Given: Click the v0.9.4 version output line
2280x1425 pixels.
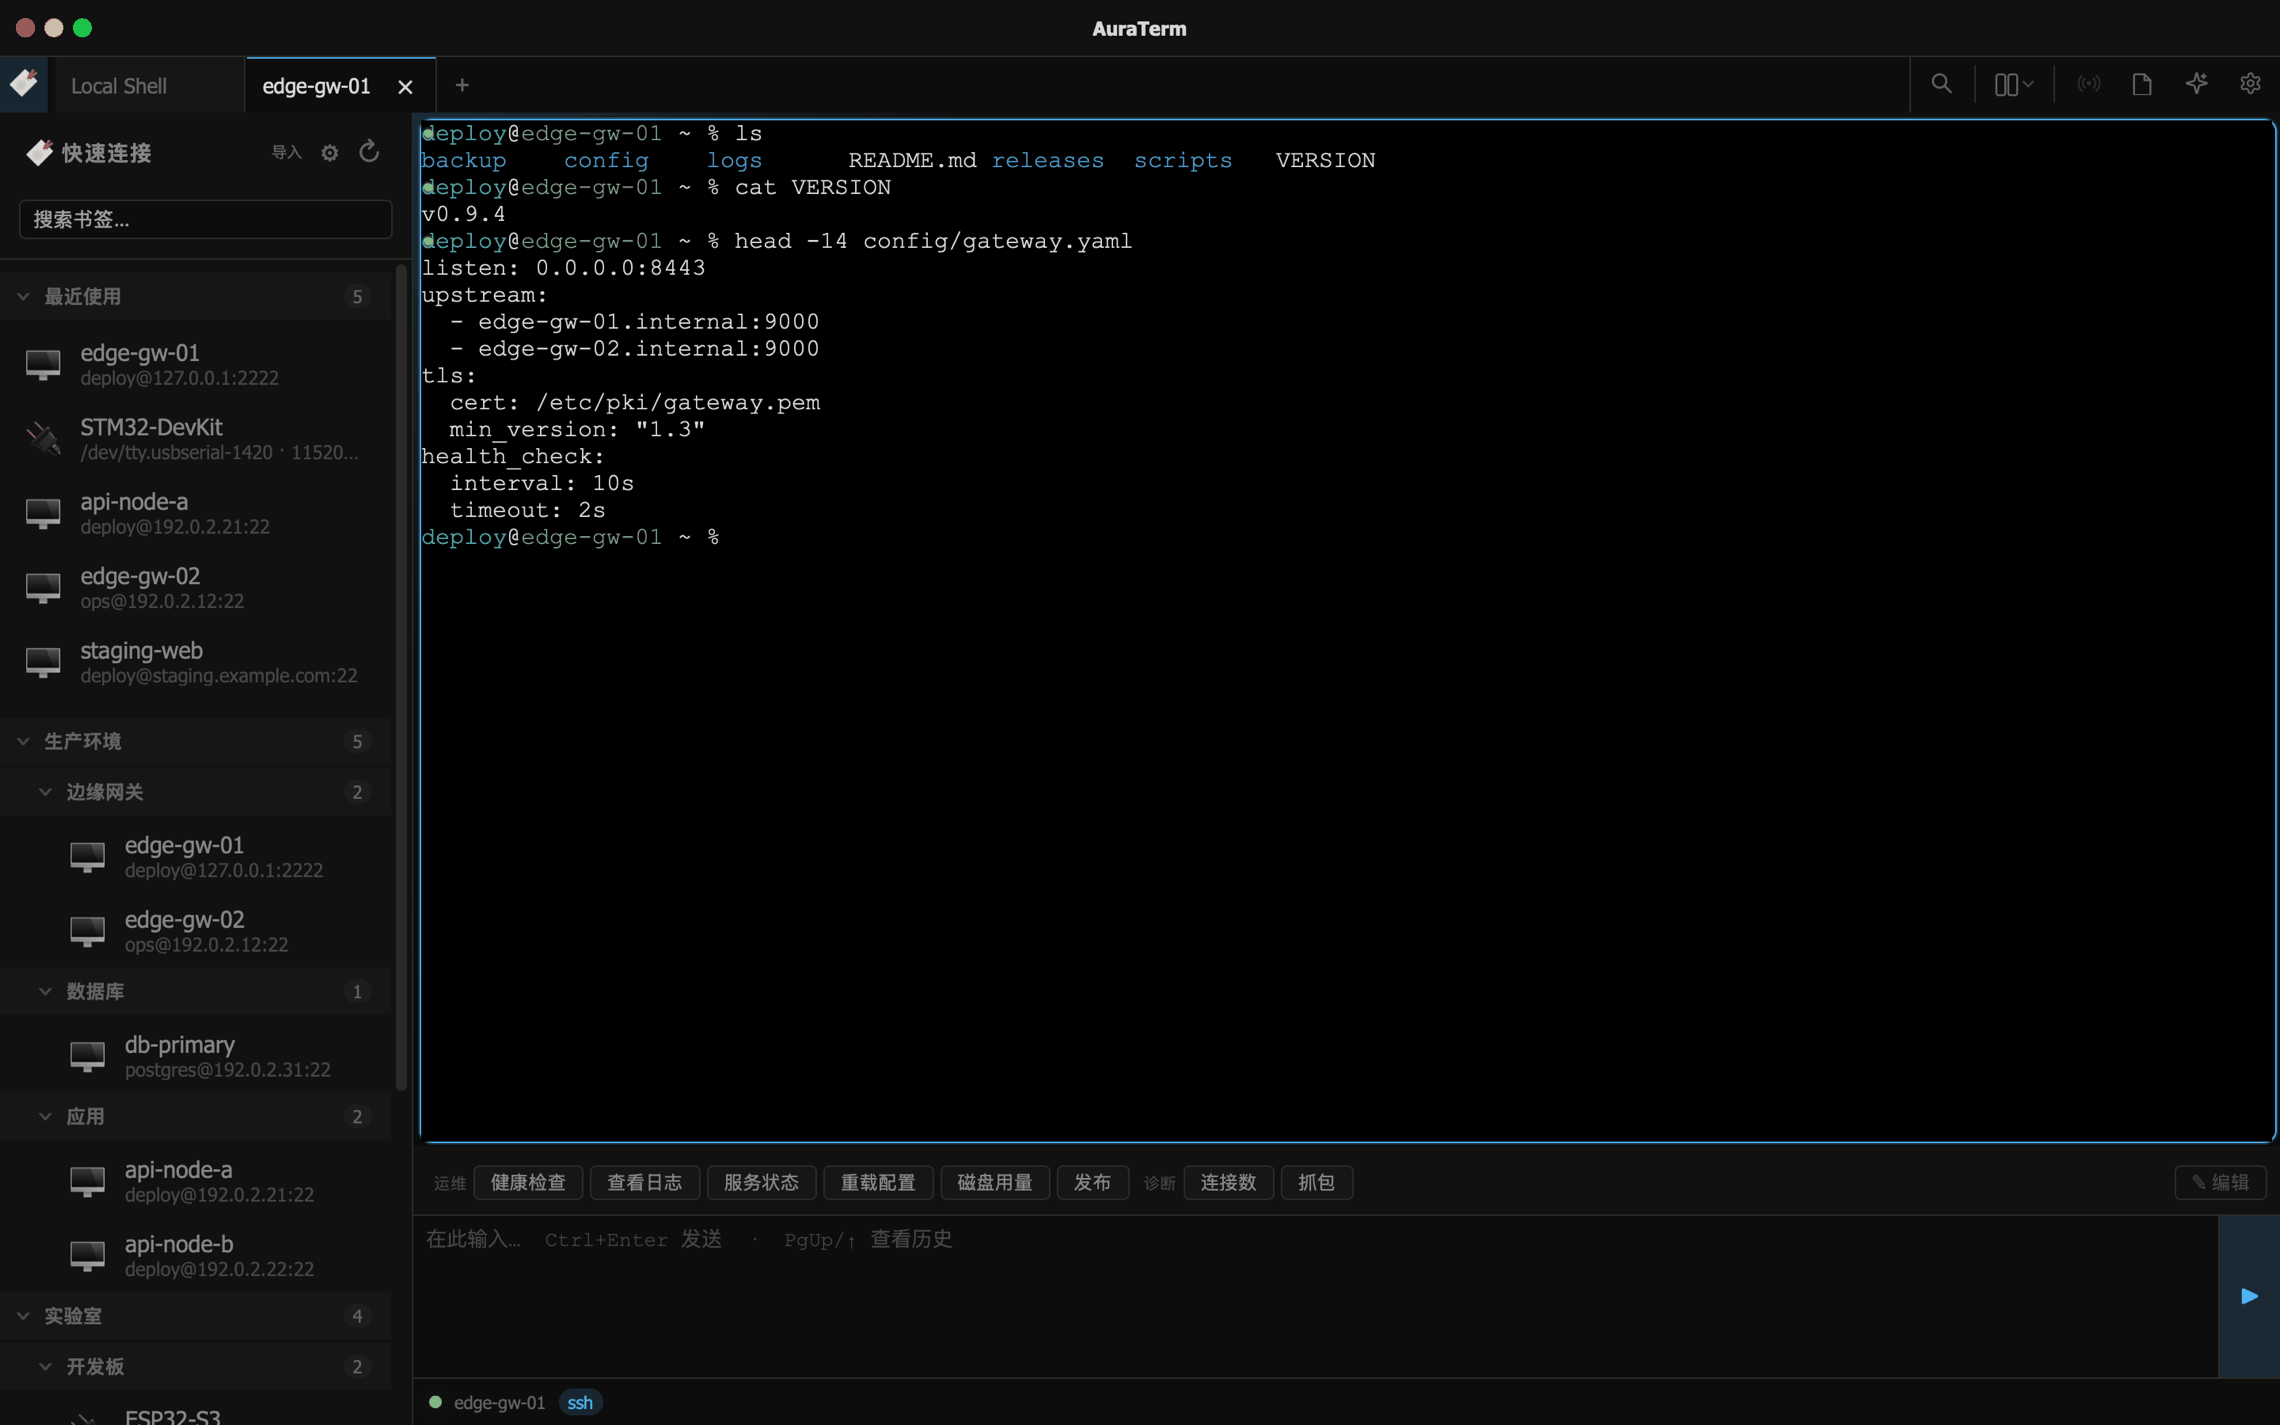Looking at the screenshot, I should coord(463,214).
